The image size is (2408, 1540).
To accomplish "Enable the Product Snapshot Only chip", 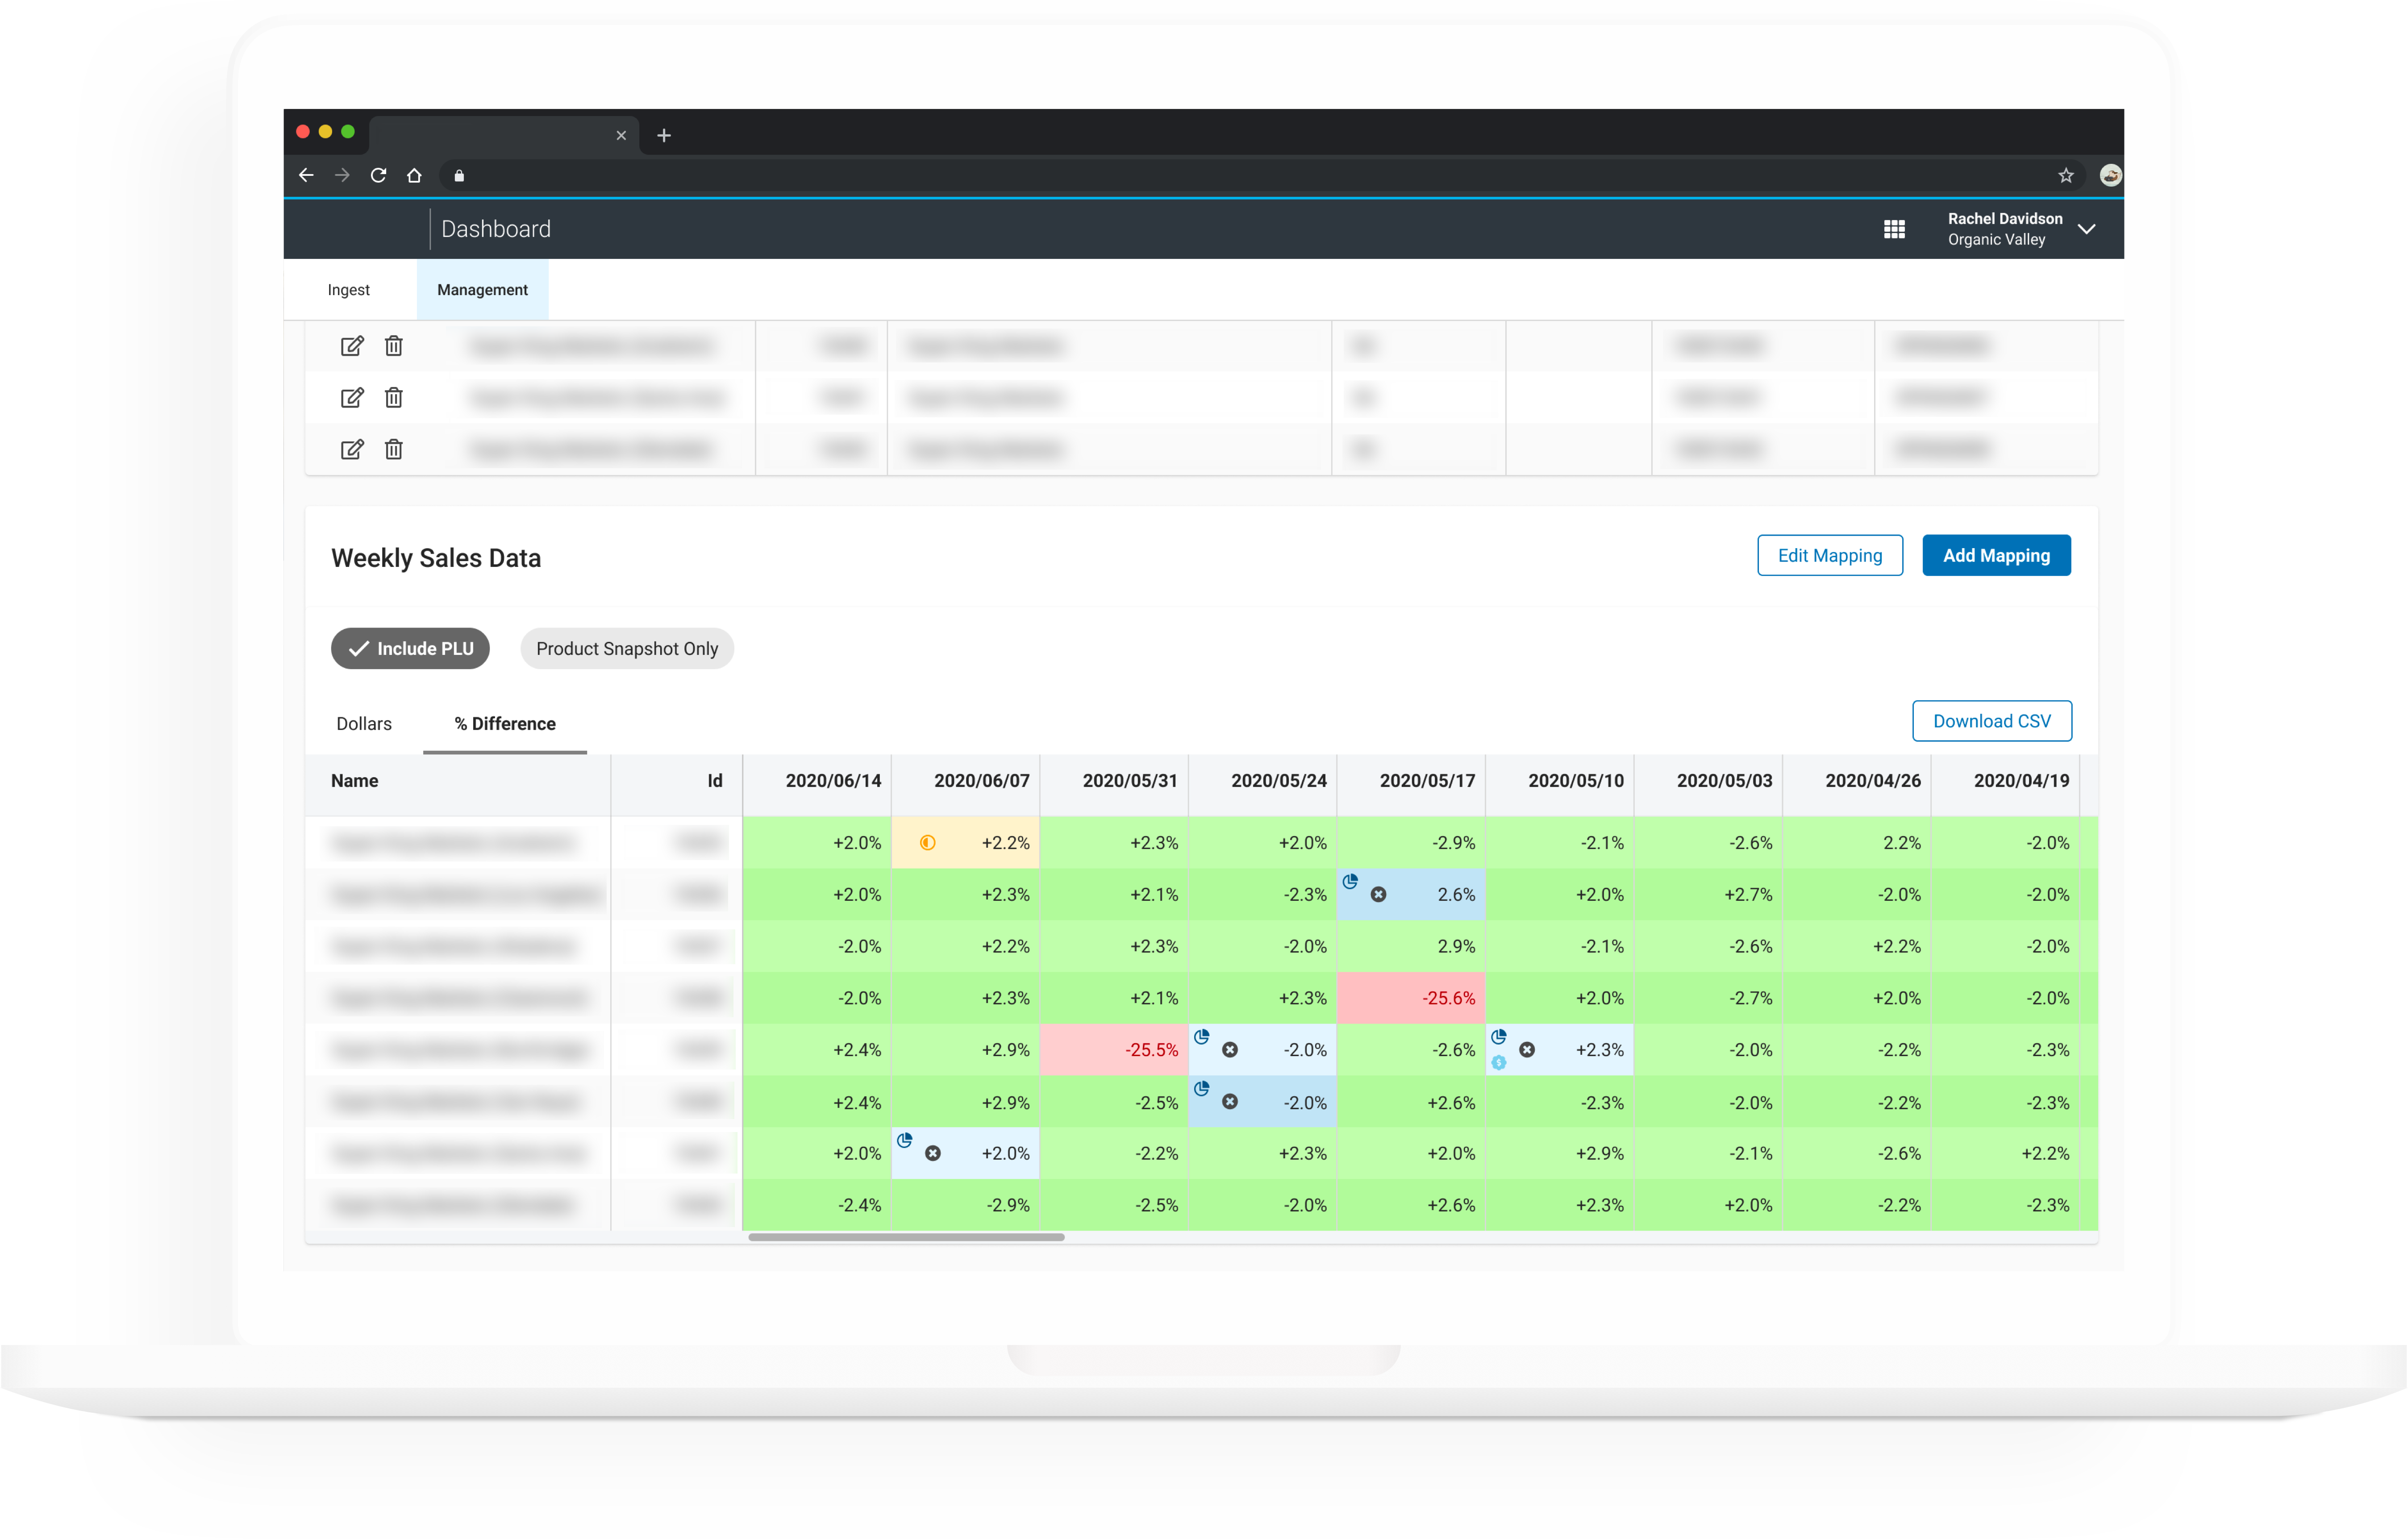I will point(627,649).
